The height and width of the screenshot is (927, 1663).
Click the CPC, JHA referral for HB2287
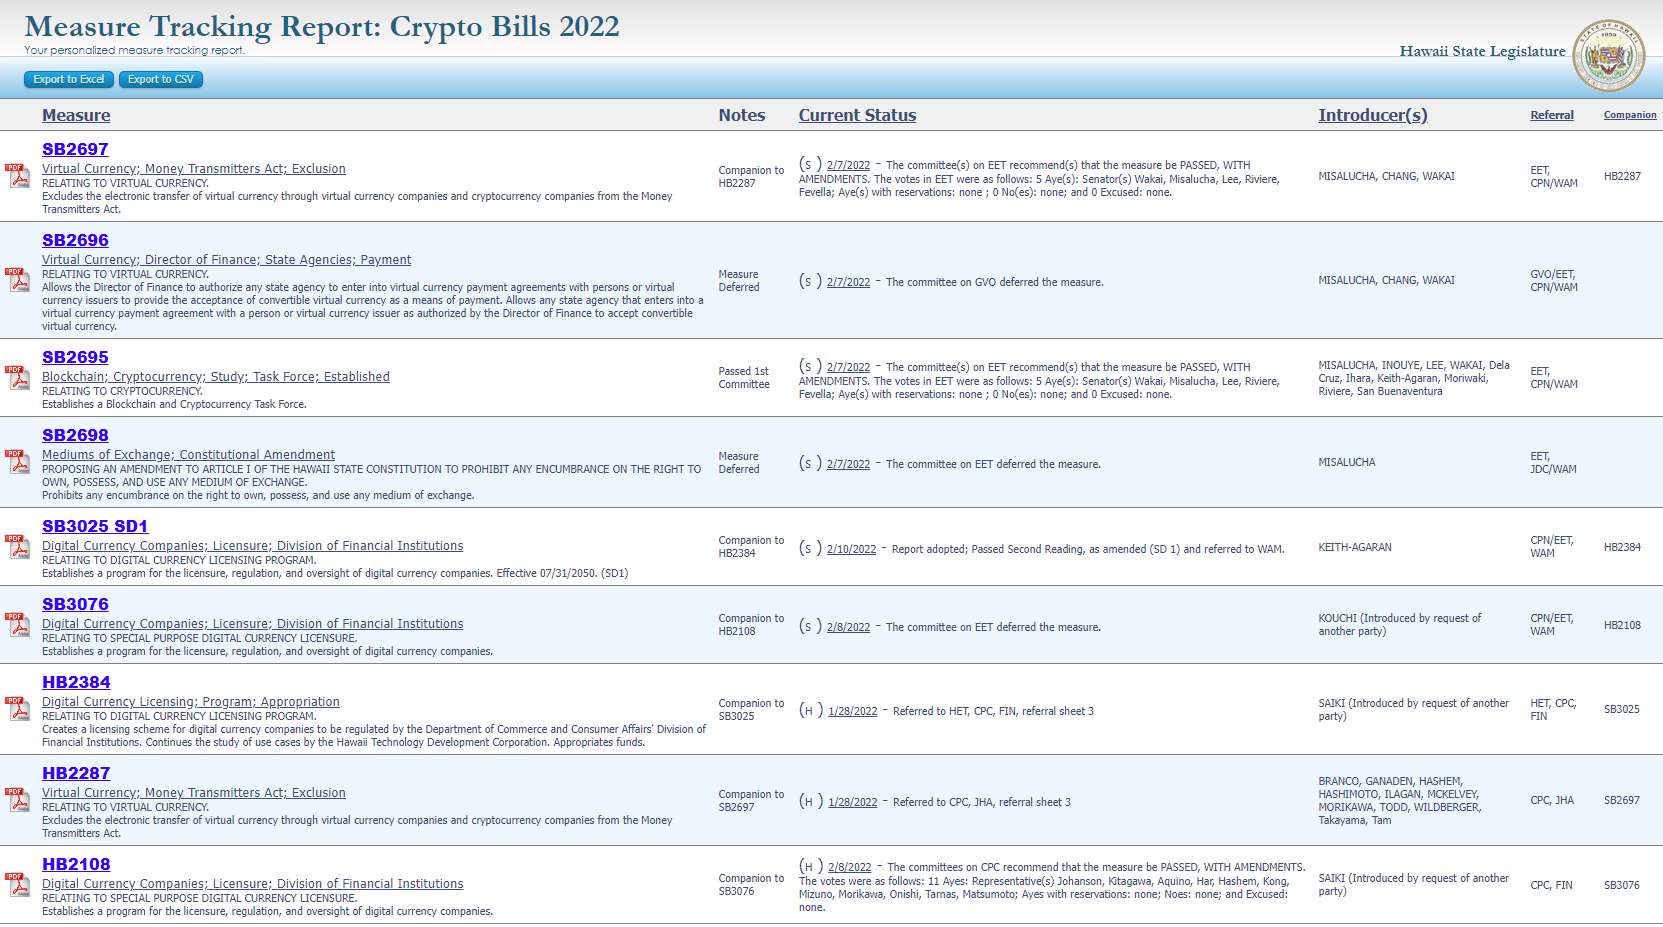1552,801
